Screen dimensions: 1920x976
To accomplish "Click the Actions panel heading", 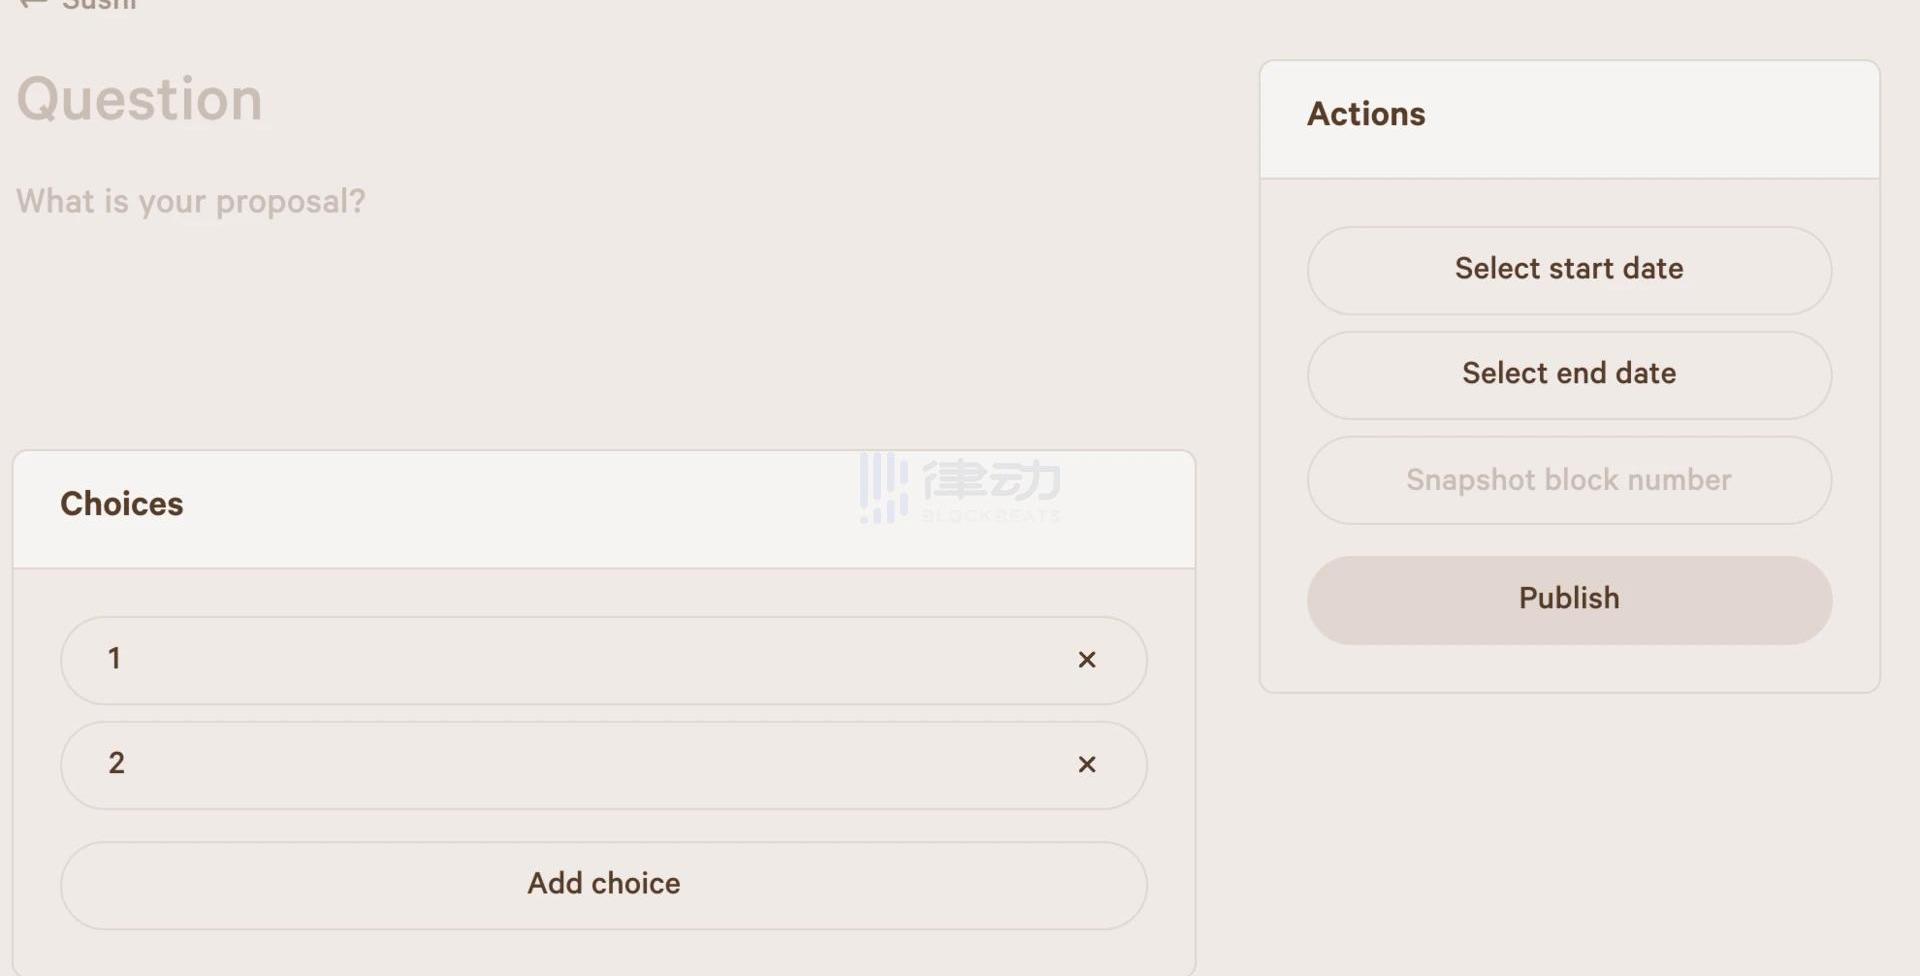I will [1366, 115].
